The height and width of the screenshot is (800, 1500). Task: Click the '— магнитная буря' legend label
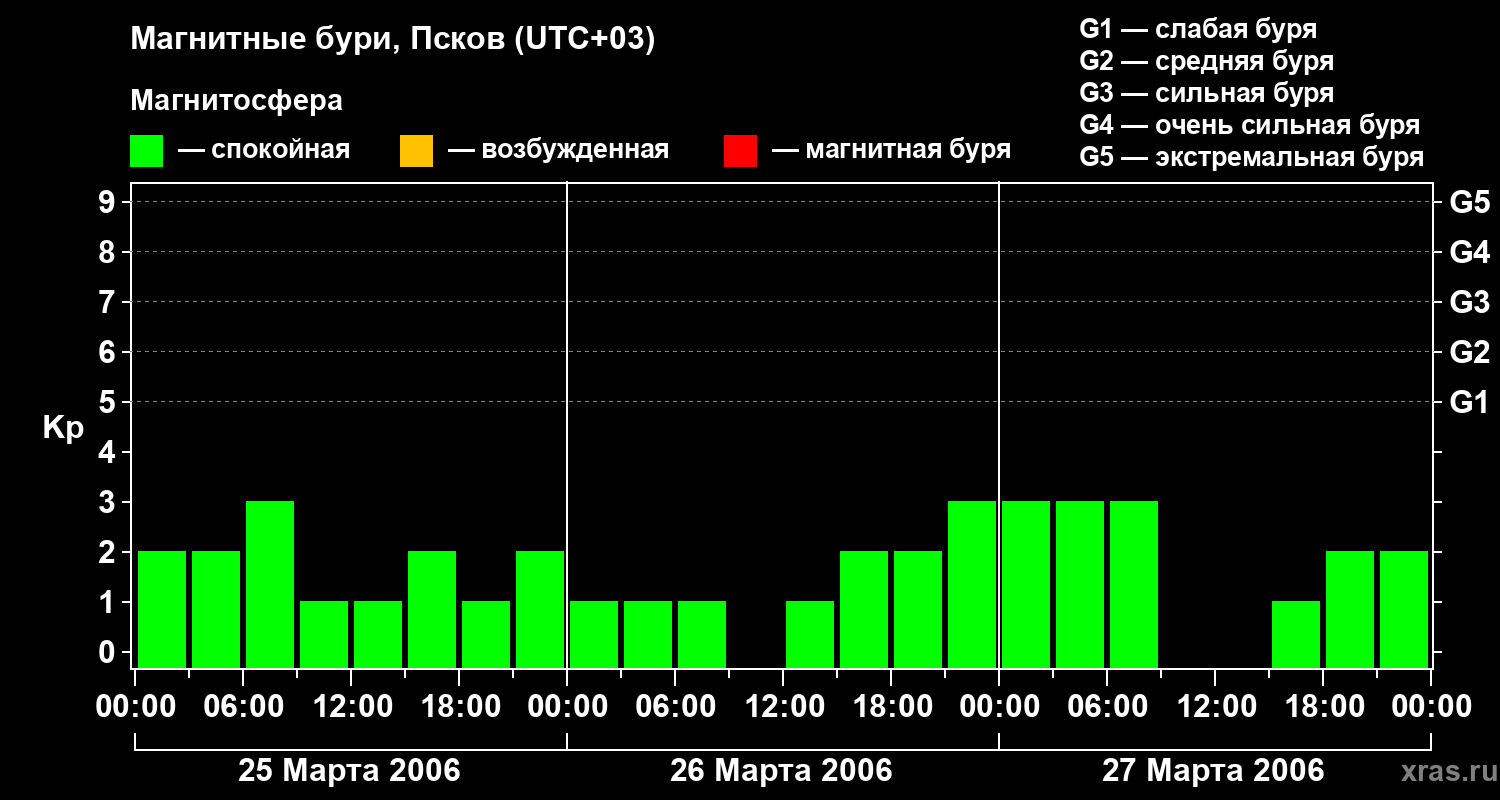coord(891,151)
